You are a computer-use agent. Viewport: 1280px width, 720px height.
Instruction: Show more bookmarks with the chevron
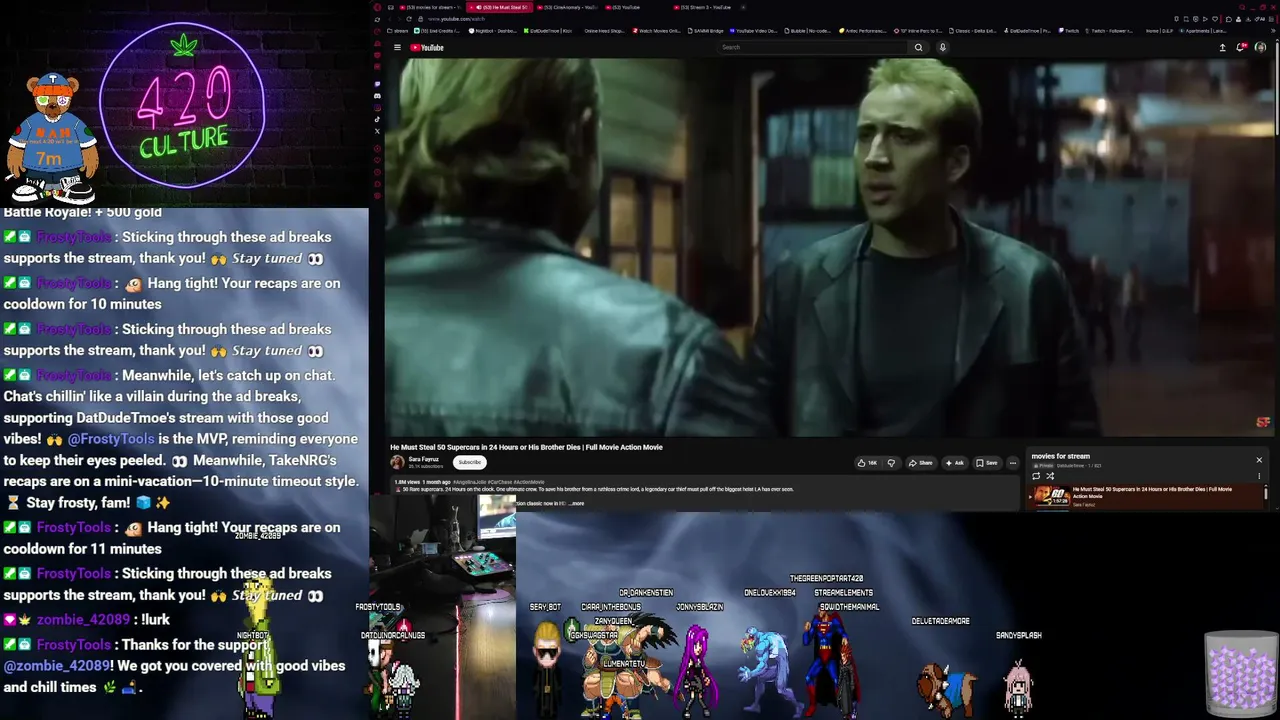click(x=1273, y=31)
